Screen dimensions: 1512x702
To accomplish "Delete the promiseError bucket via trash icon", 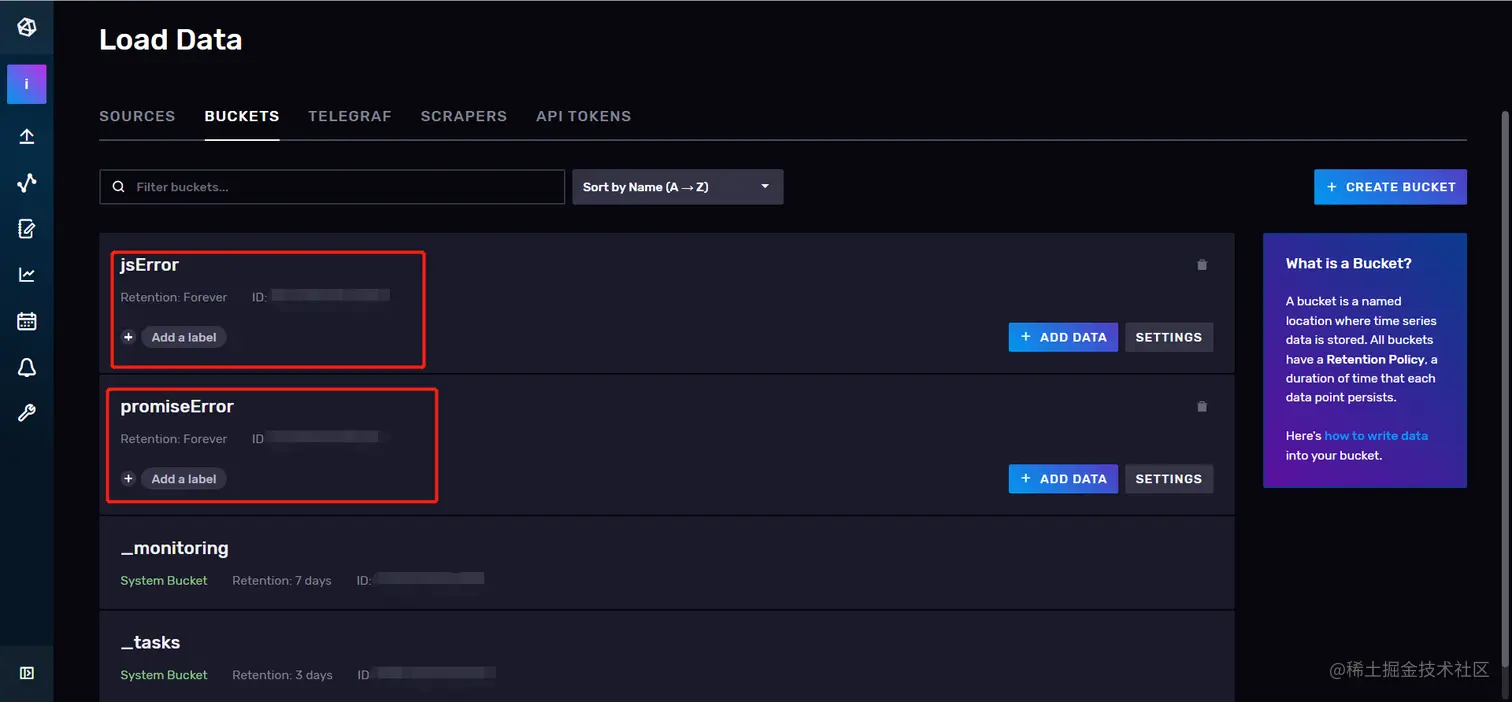I will tap(1202, 407).
